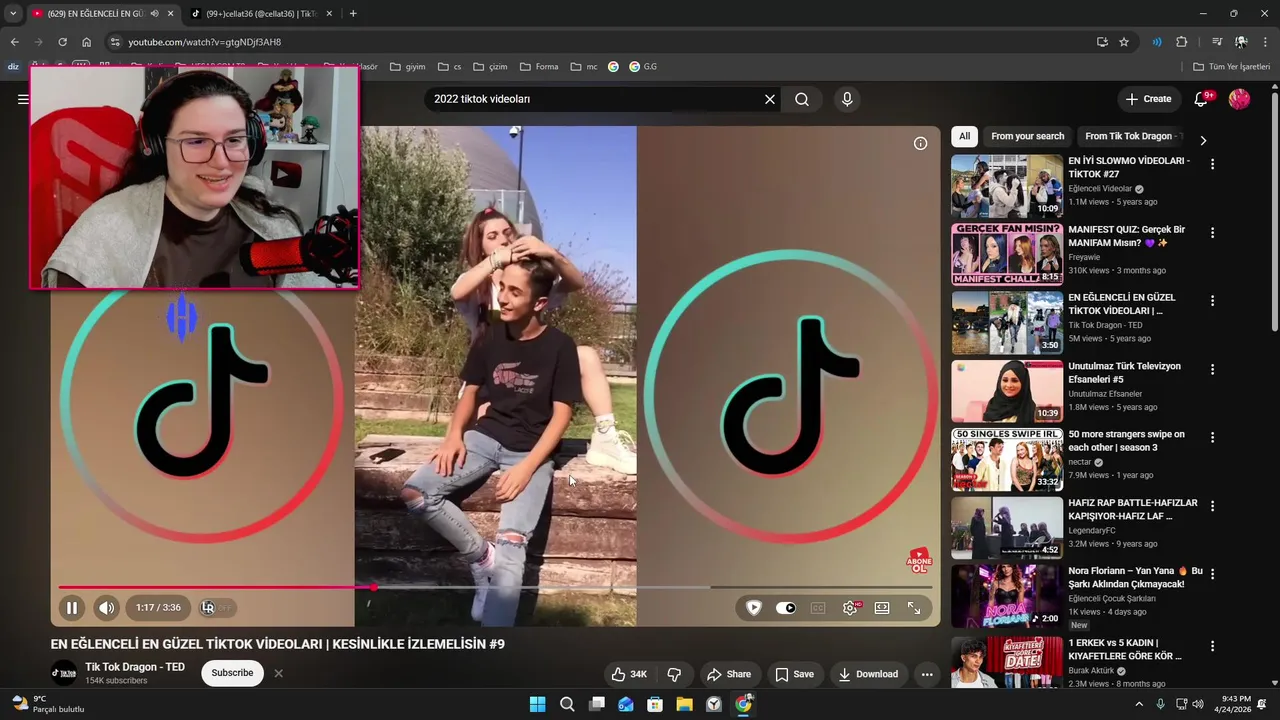Open the YouTube account avatar menu
Image resolution: width=1280 pixels, height=720 pixels.
(1239, 99)
